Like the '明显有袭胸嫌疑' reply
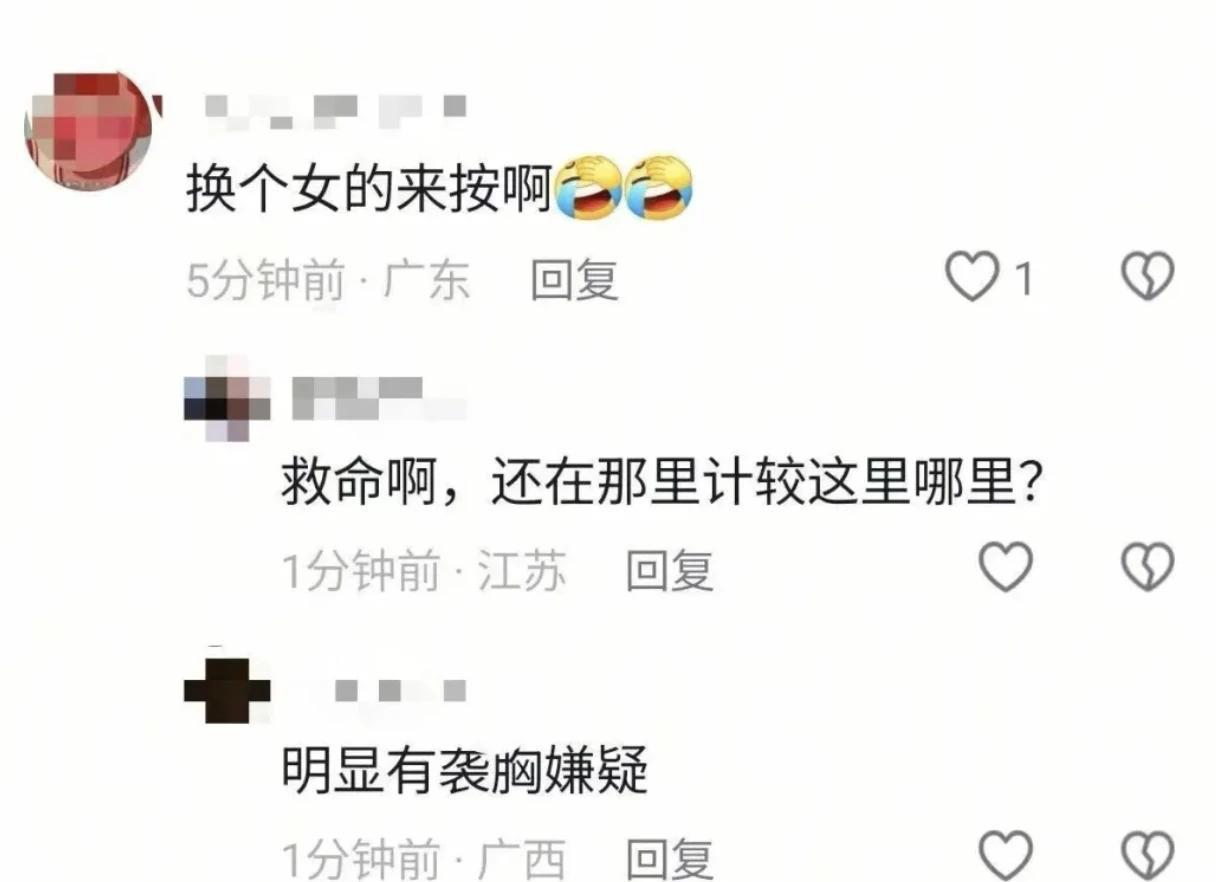1216x882 pixels. (1004, 856)
